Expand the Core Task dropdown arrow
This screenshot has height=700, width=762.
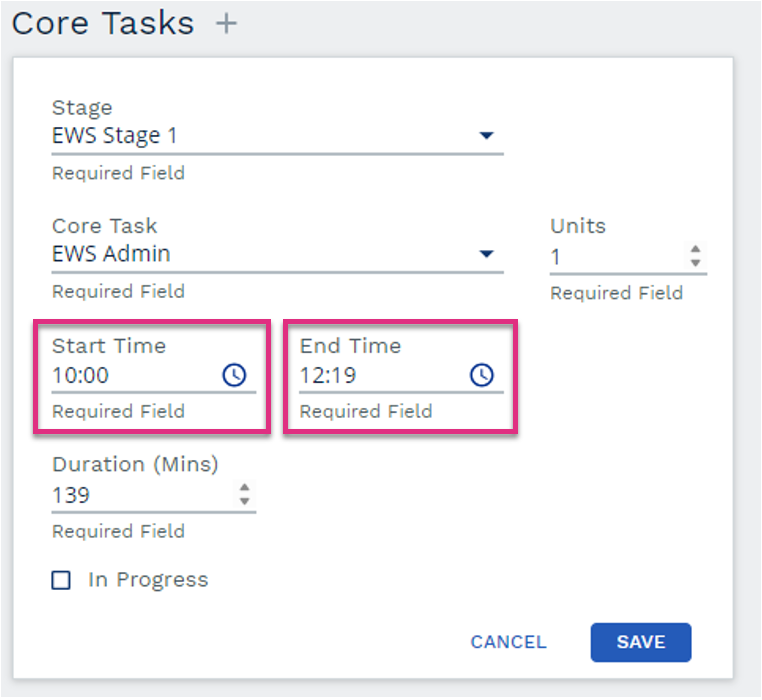[486, 253]
